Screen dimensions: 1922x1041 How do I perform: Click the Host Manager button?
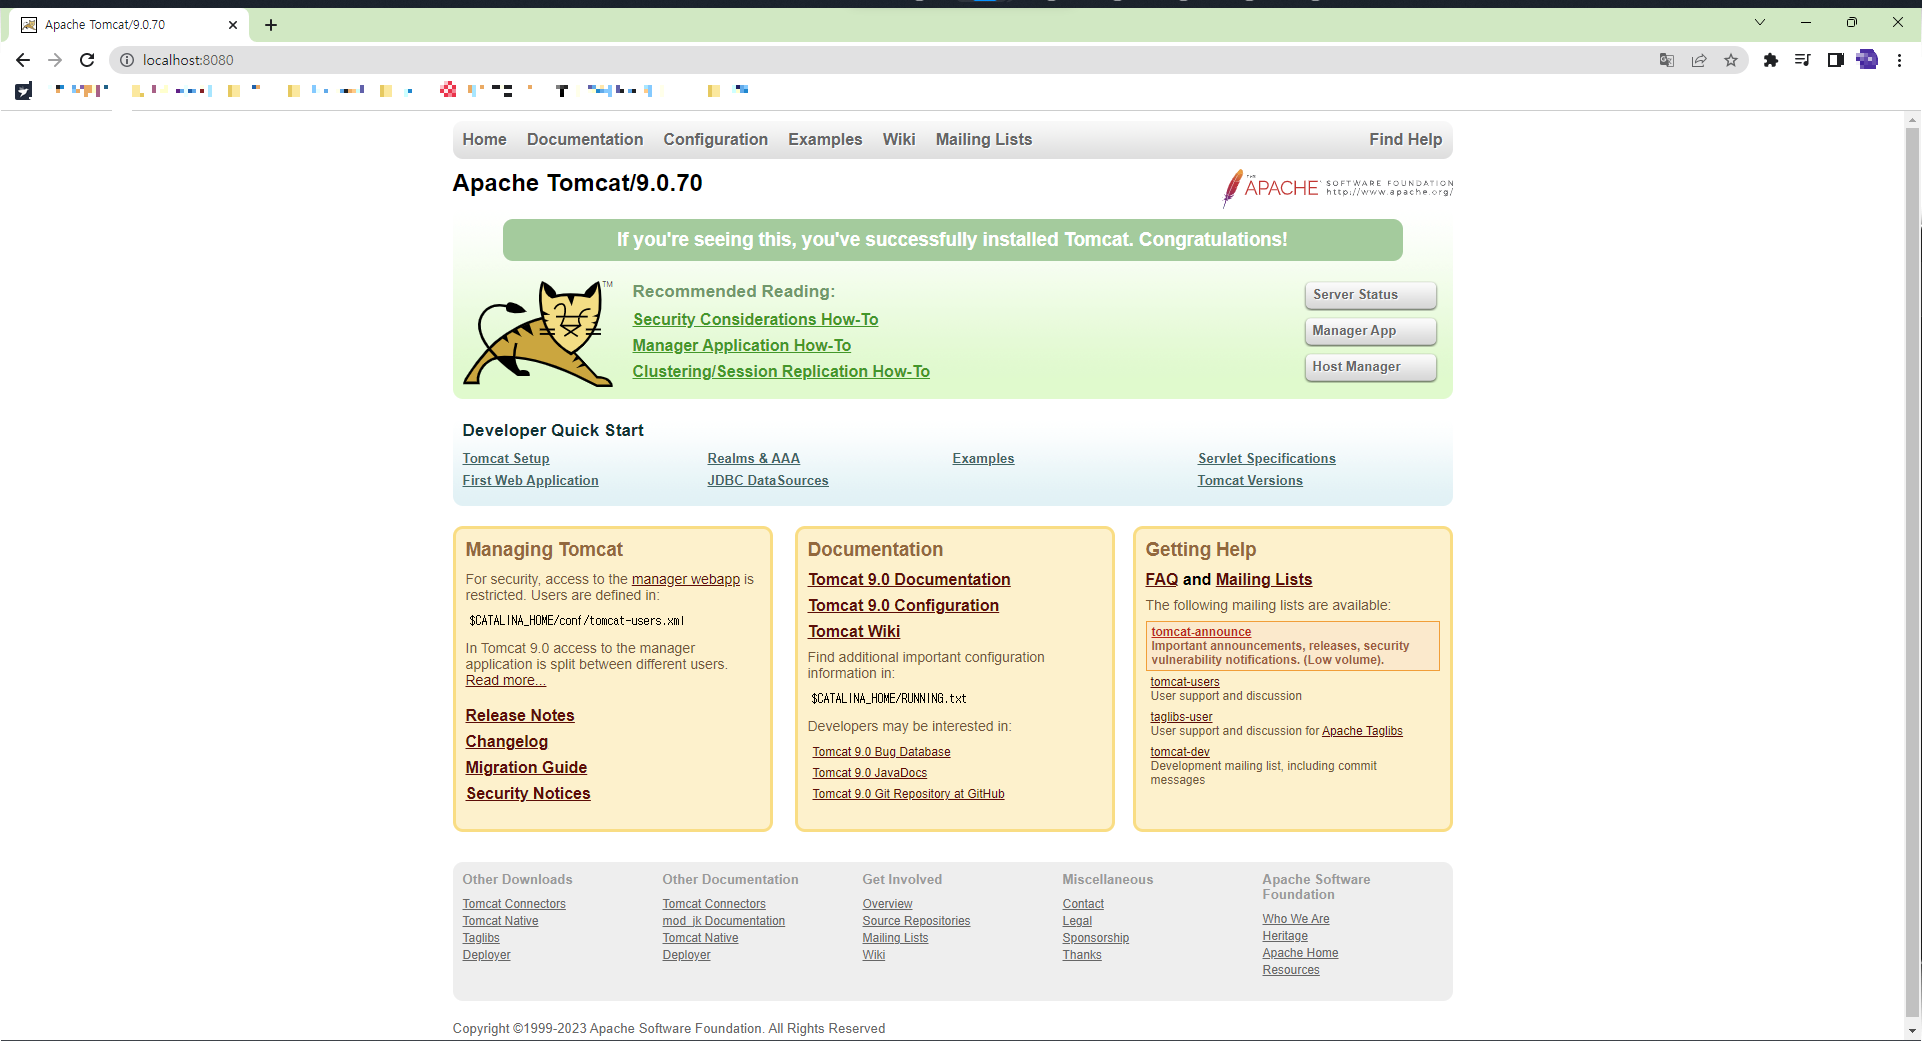coord(1370,367)
